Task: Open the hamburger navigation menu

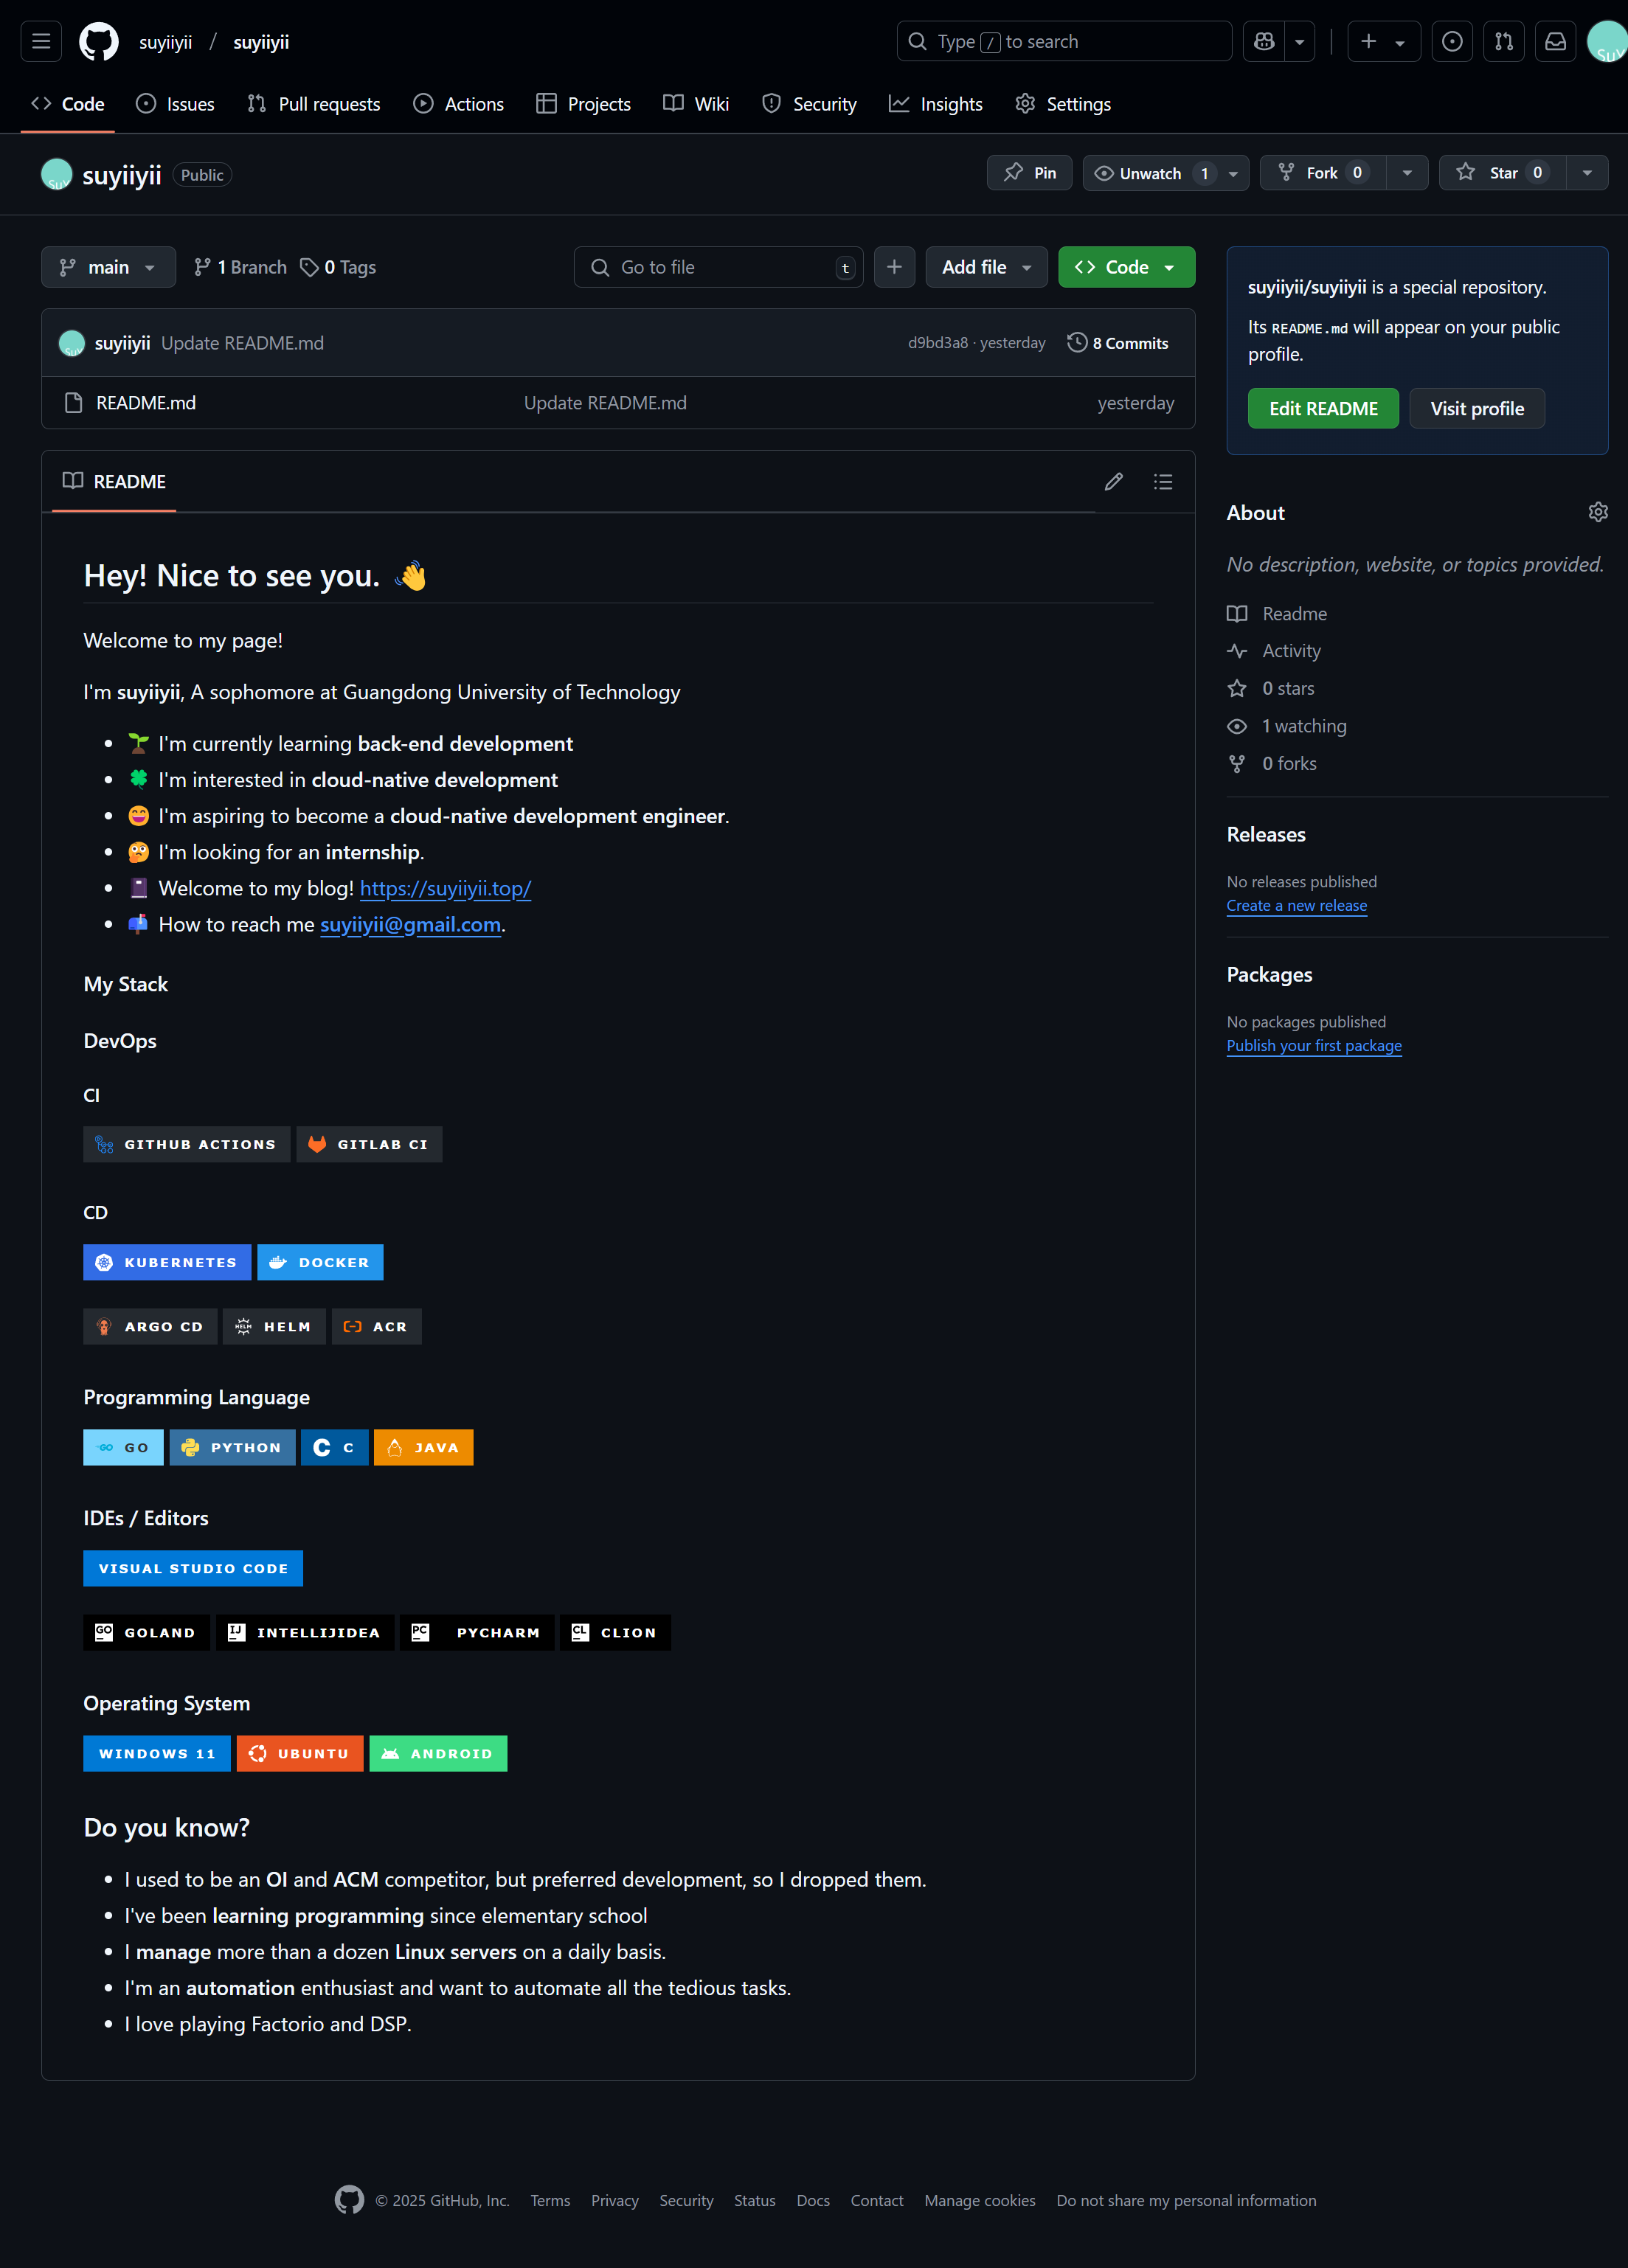Action: point(41,42)
